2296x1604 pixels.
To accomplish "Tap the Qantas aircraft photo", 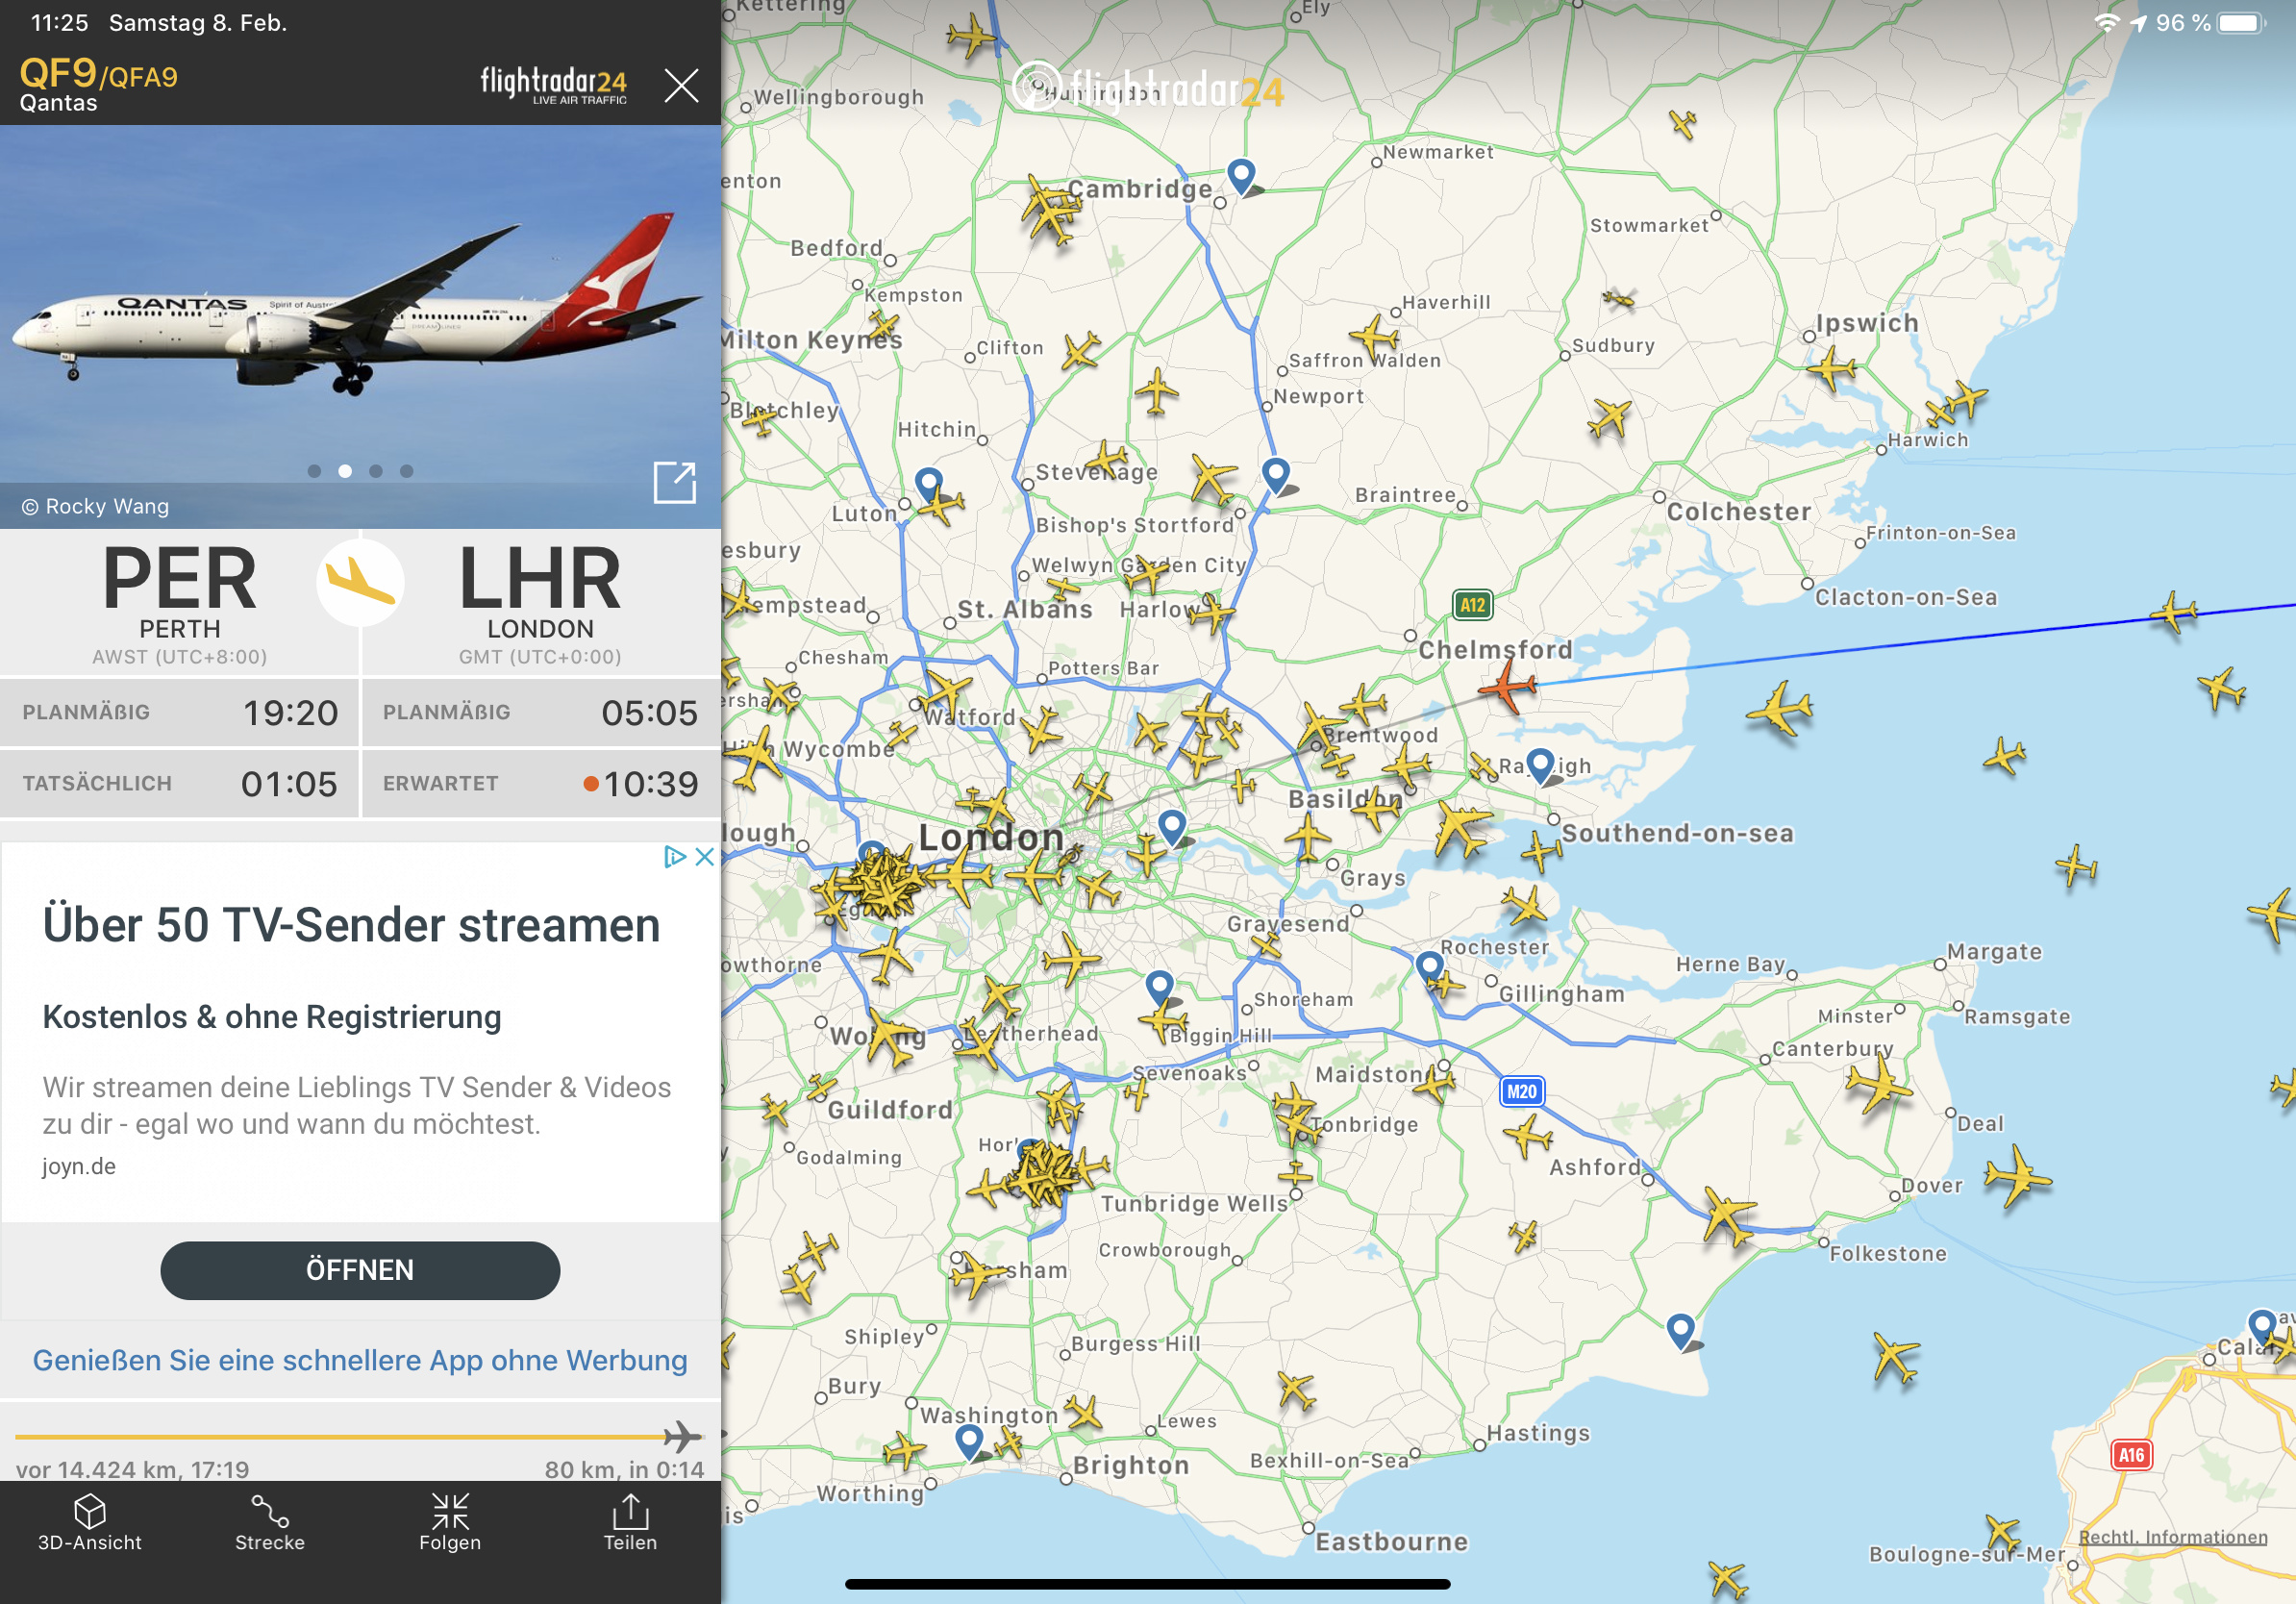I will 360,304.
